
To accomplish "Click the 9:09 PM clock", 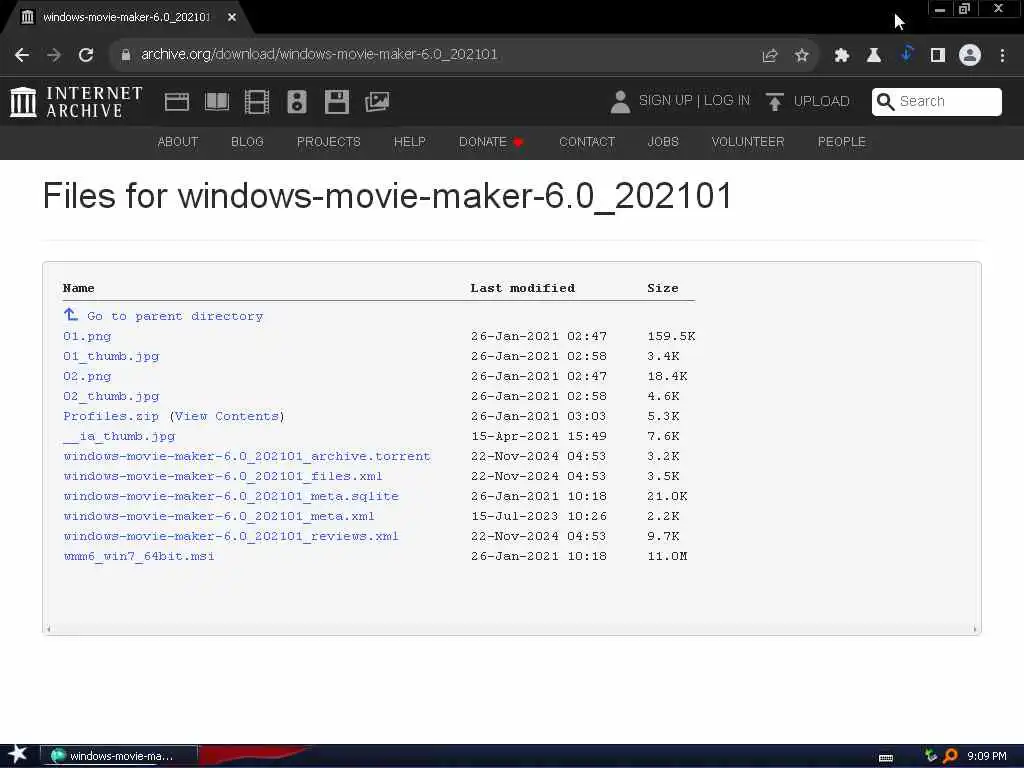I will (987, 756).
